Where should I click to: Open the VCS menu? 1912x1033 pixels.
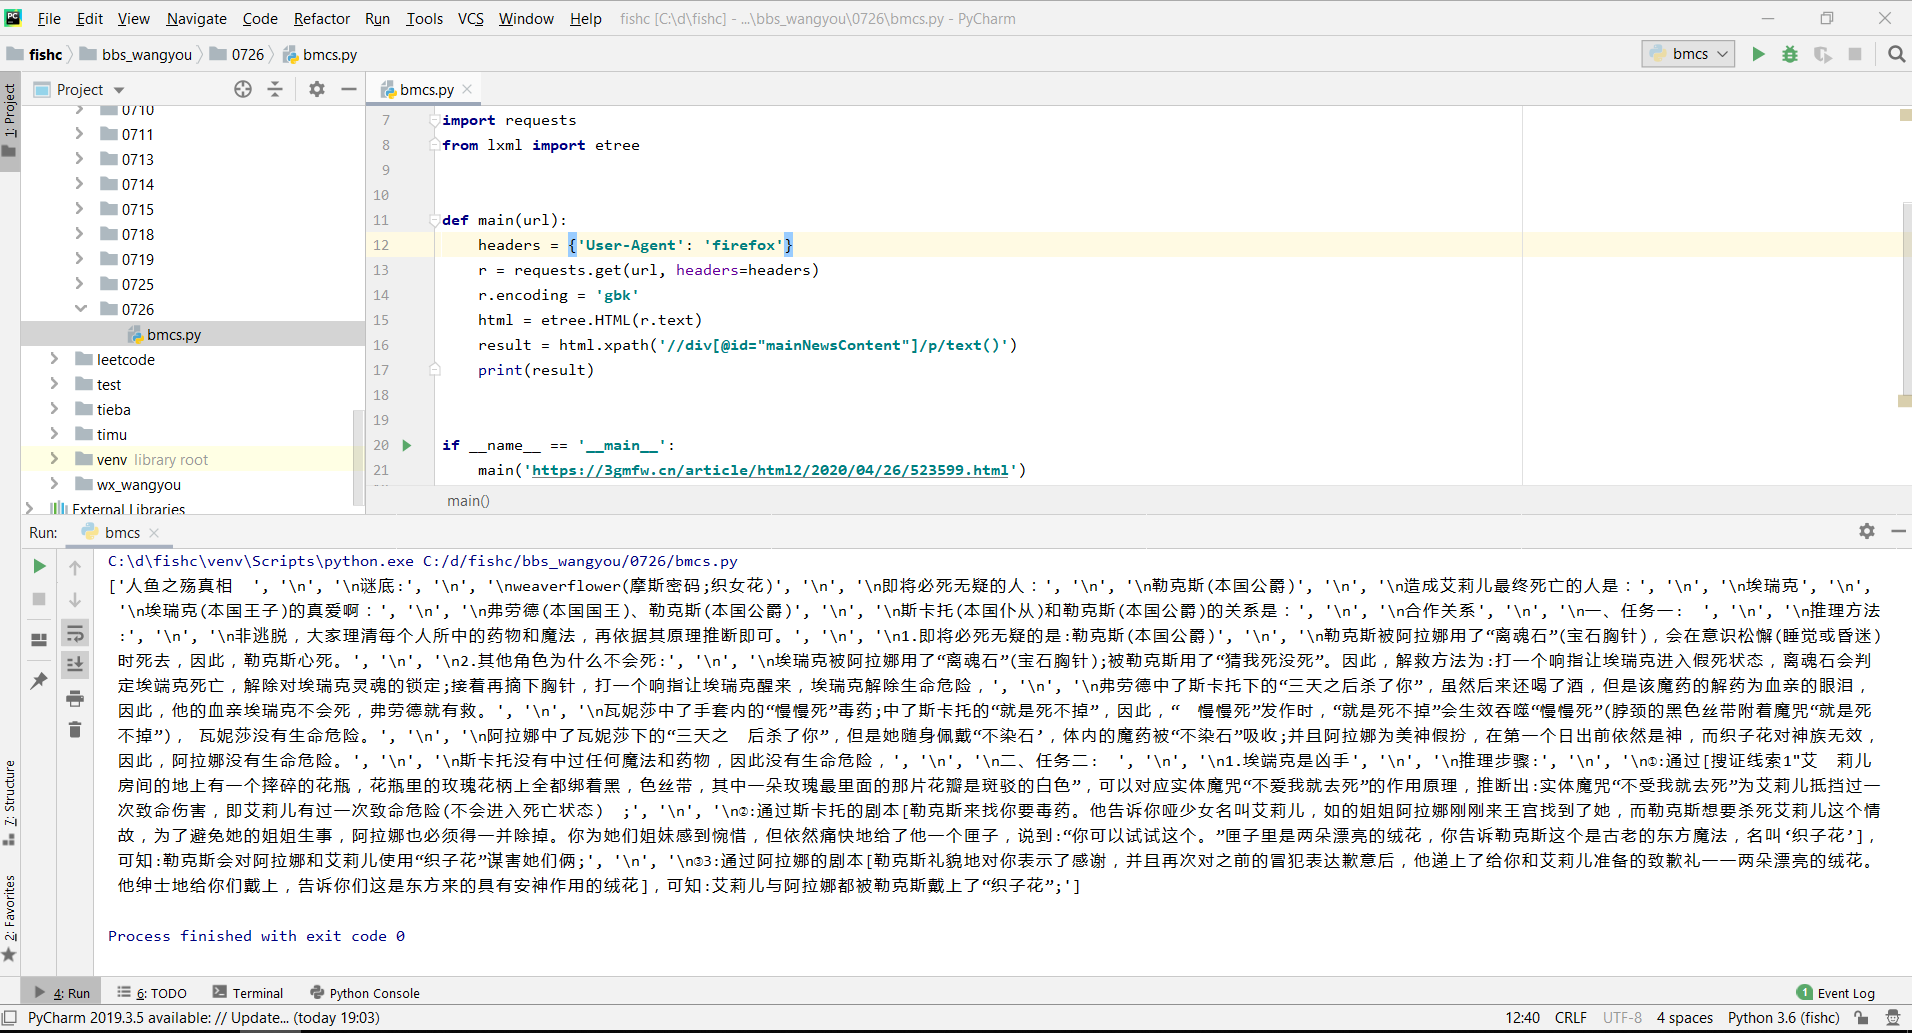[x=471, y=18]
